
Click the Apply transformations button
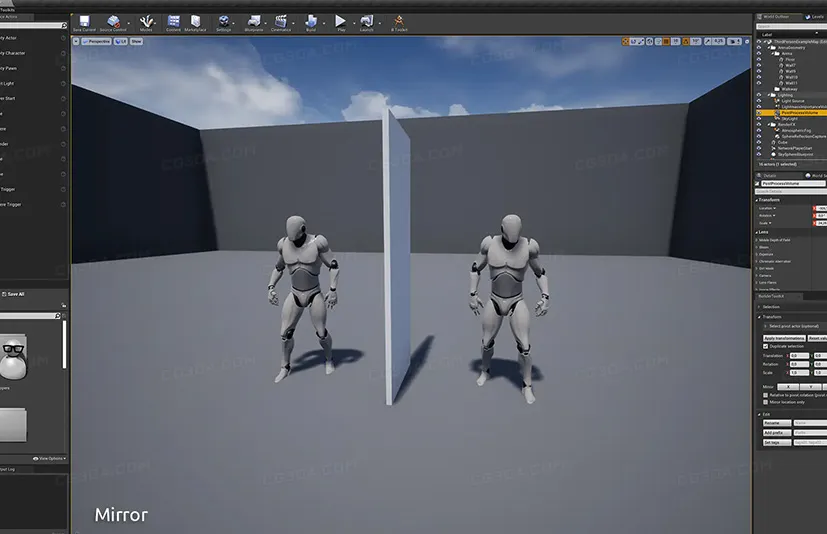point(784,338)
